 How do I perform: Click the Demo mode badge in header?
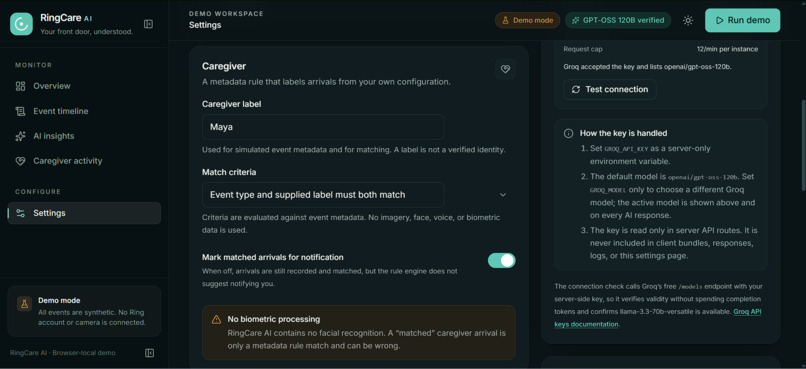(x=527, y=20)
